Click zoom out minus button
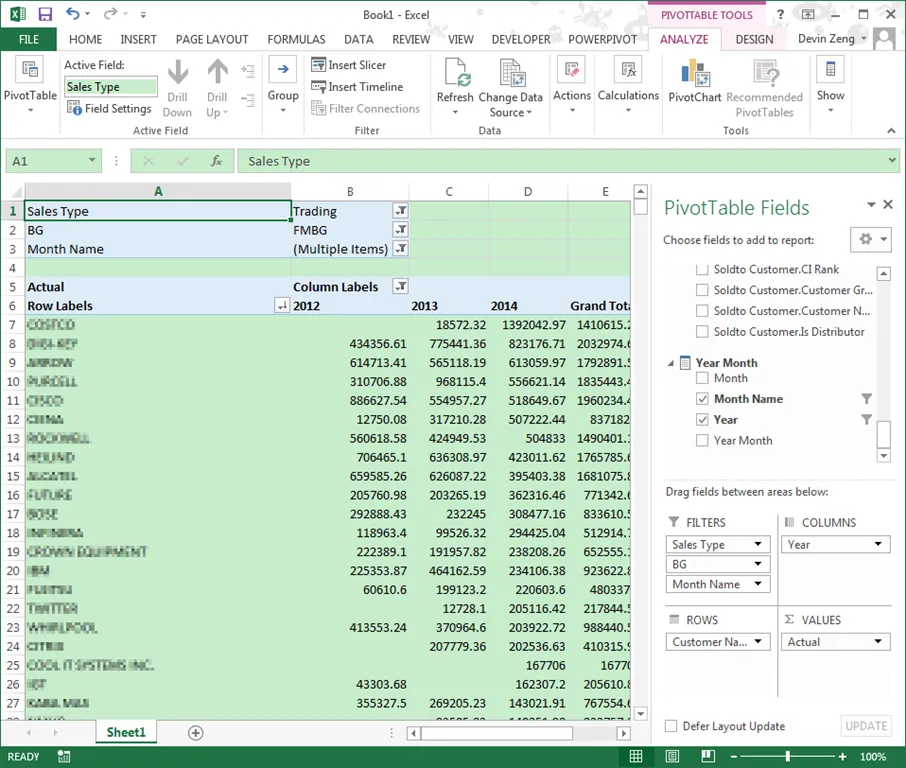 coord(734,756)
